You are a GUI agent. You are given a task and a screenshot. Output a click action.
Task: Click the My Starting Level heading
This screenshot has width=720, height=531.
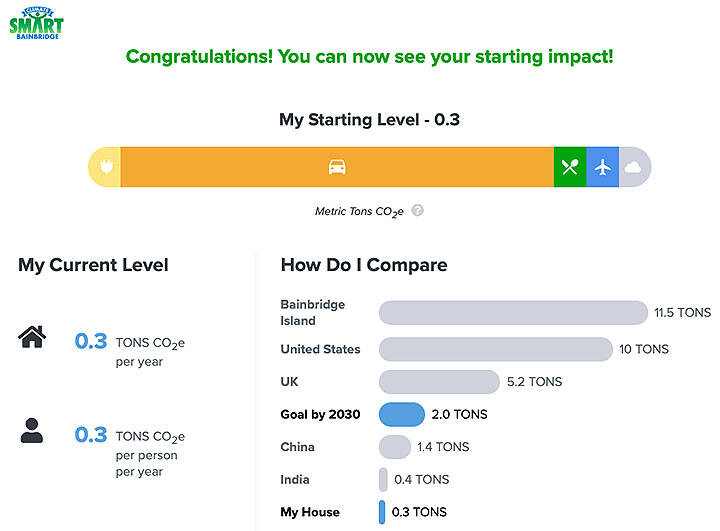(x=369, y=120)
